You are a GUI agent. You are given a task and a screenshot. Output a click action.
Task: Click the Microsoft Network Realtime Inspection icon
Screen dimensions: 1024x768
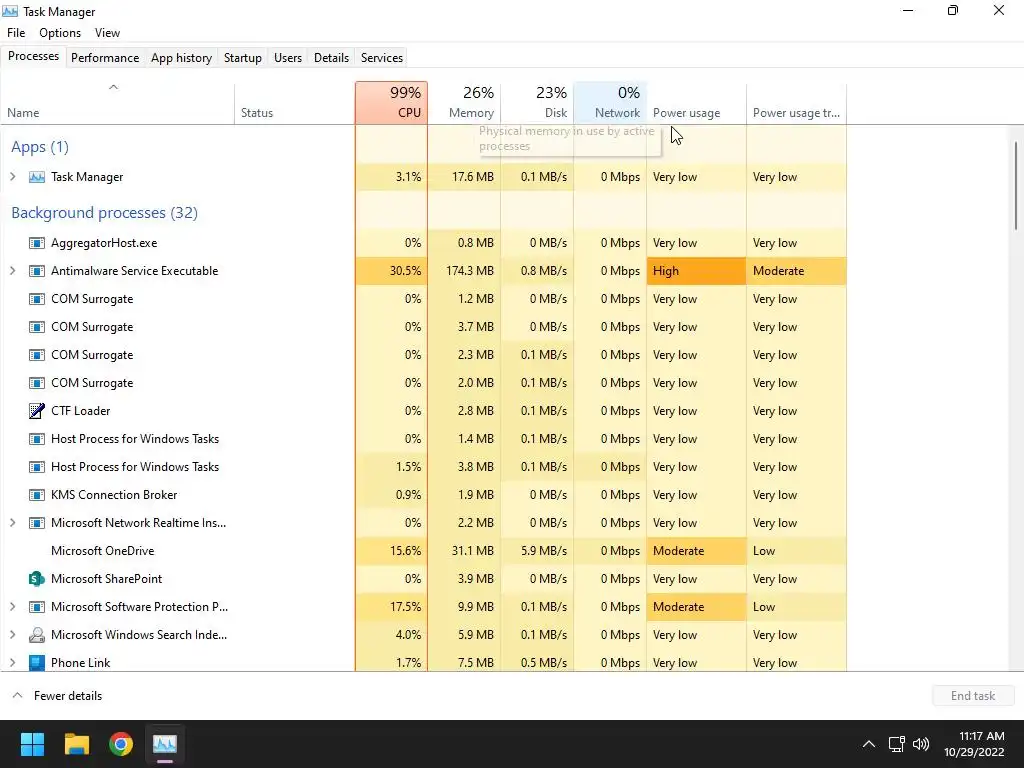click(x=37, y=523)
